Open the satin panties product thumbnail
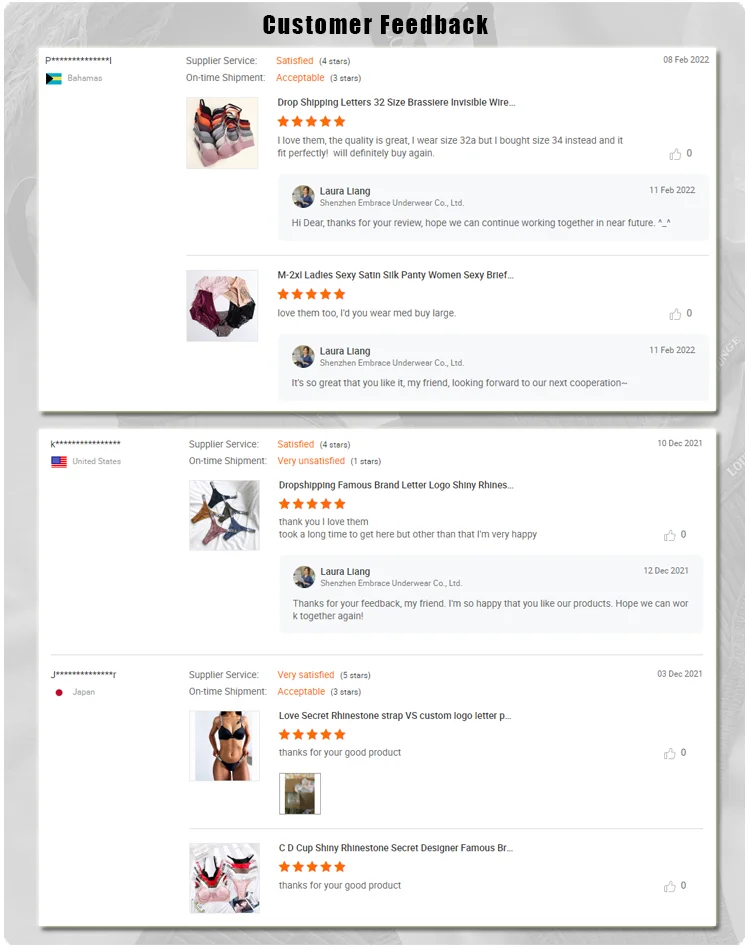 (222, 305)
